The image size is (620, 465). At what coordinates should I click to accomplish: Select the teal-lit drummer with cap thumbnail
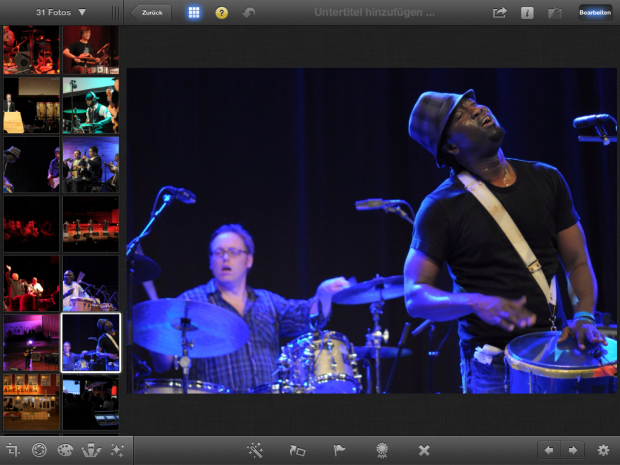pyautogui.click(x=91, y=105)
